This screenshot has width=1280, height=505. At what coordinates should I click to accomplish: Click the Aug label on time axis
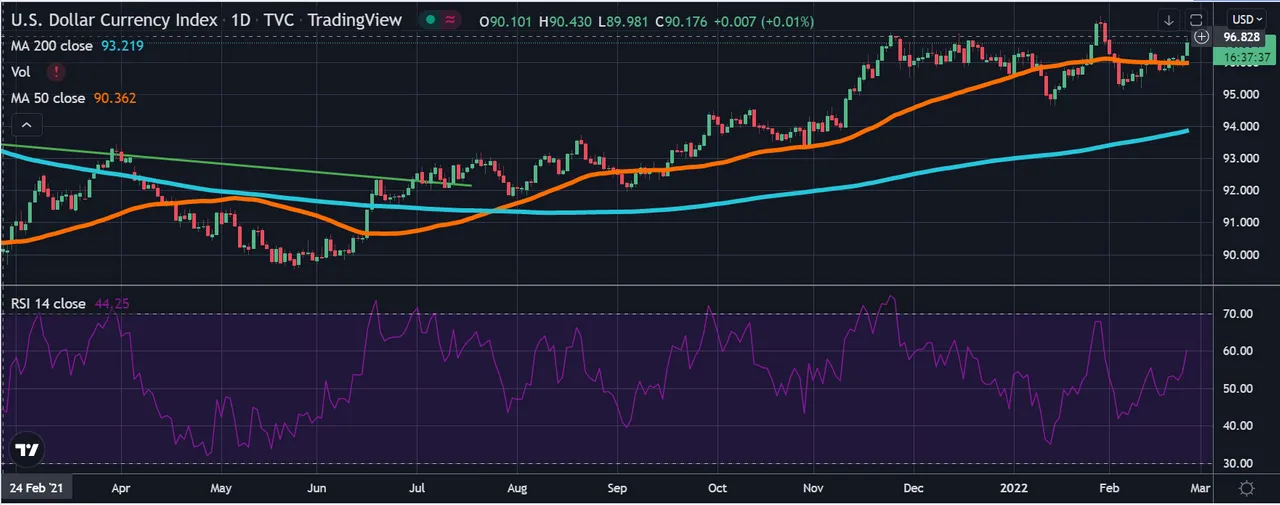(x=517, y=489)
